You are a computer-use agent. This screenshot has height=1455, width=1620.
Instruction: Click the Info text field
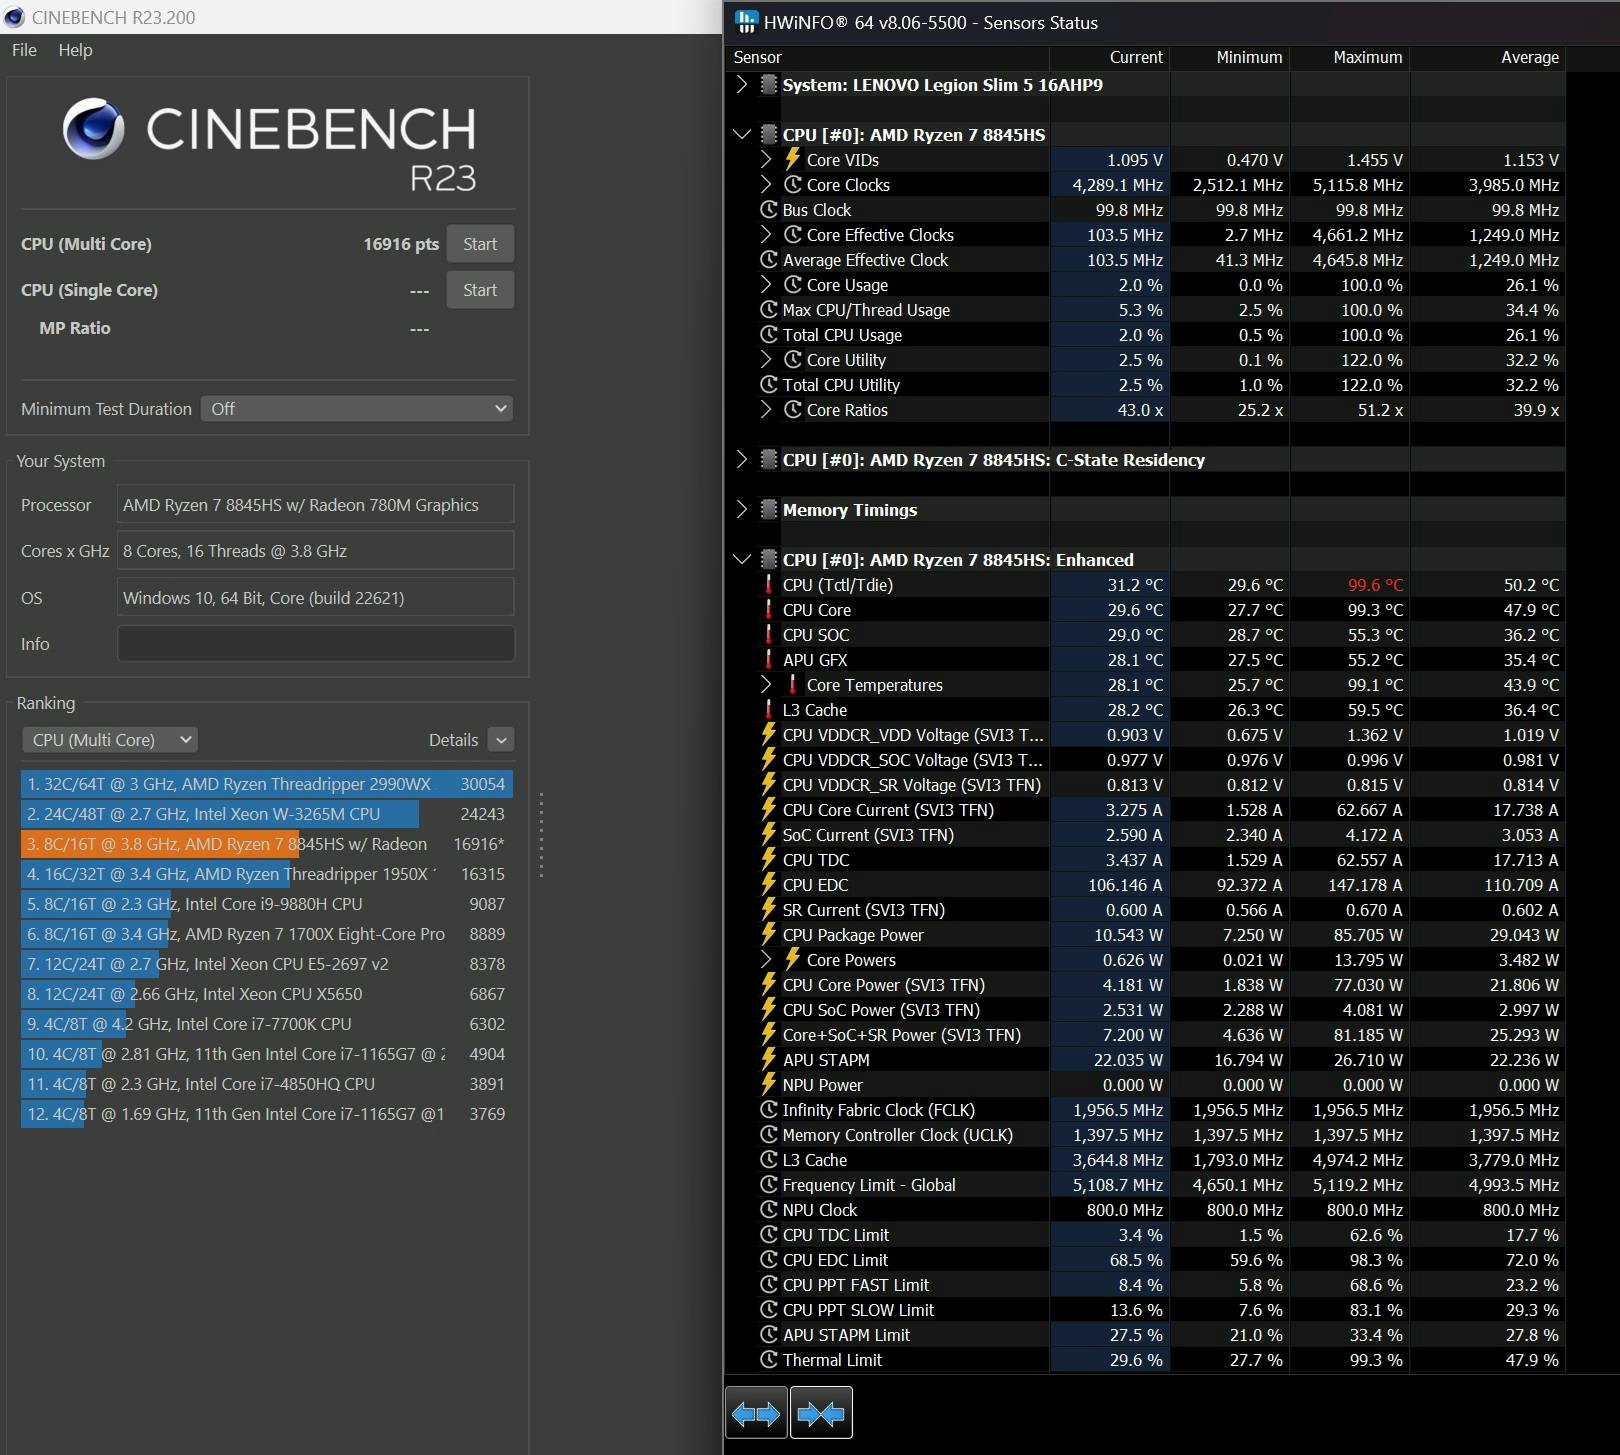pyautogui.click(x=316, y=644)
